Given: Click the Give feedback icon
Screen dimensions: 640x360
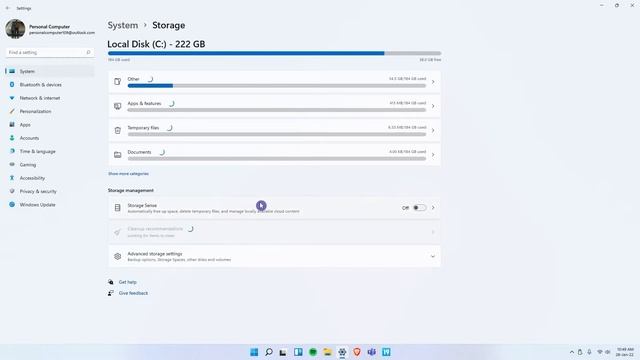Looking at the screenshot, I should click(x=111, y=293).
